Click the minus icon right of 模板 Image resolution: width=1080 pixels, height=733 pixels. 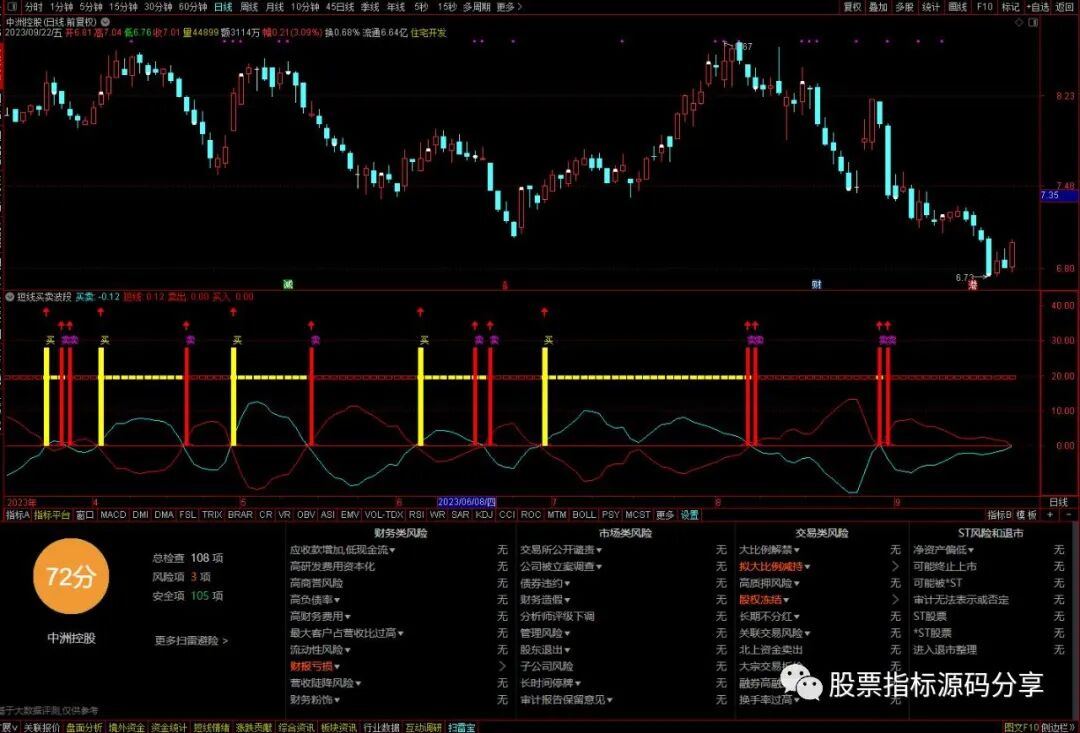coord(1068,515)
